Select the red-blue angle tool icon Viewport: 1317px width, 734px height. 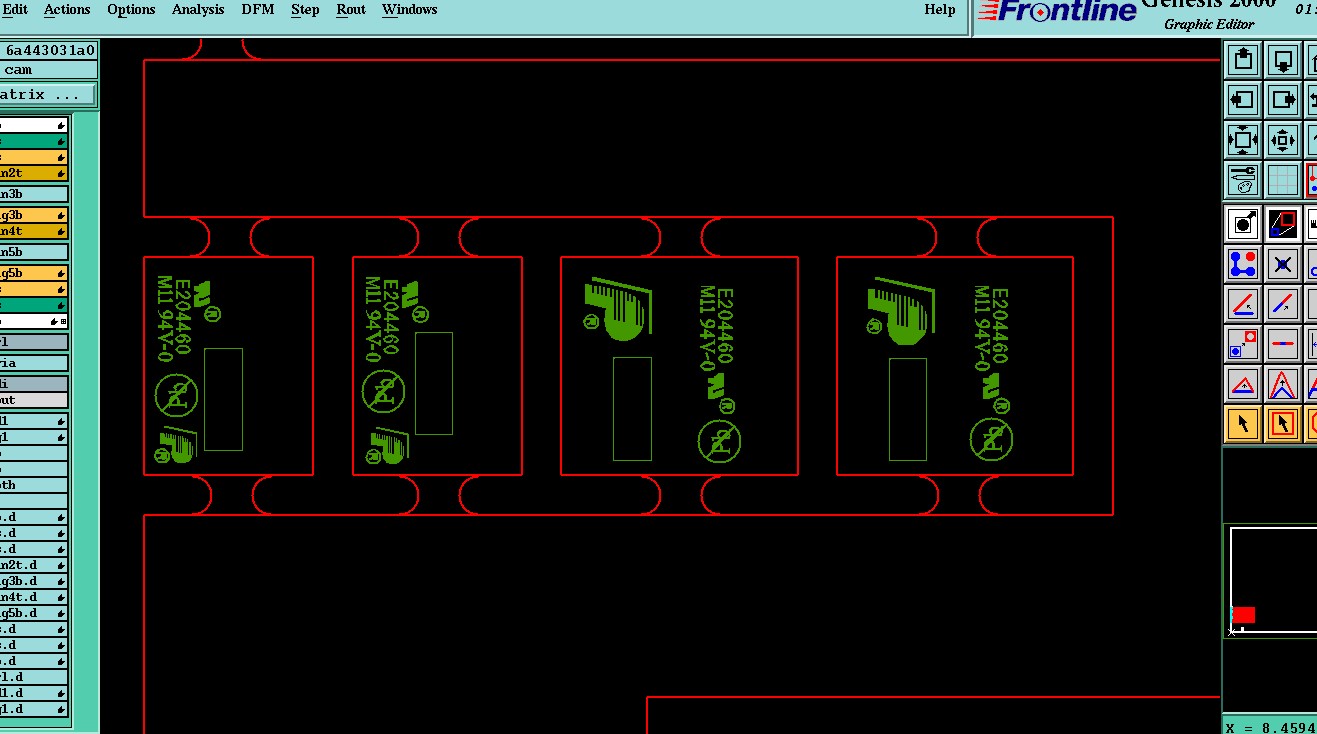[x=1243, y=304]
